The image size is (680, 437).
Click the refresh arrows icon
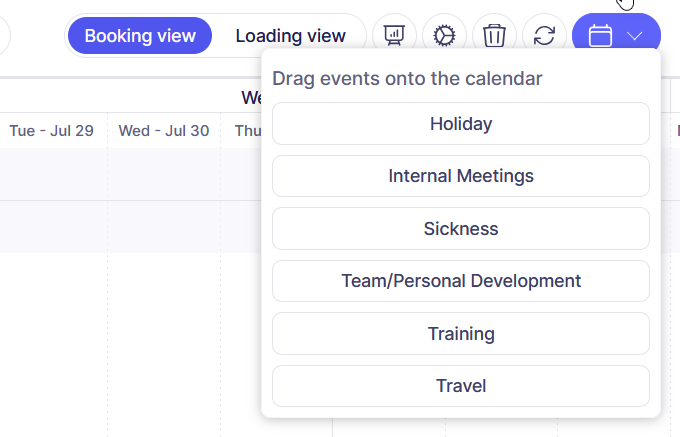544,36
